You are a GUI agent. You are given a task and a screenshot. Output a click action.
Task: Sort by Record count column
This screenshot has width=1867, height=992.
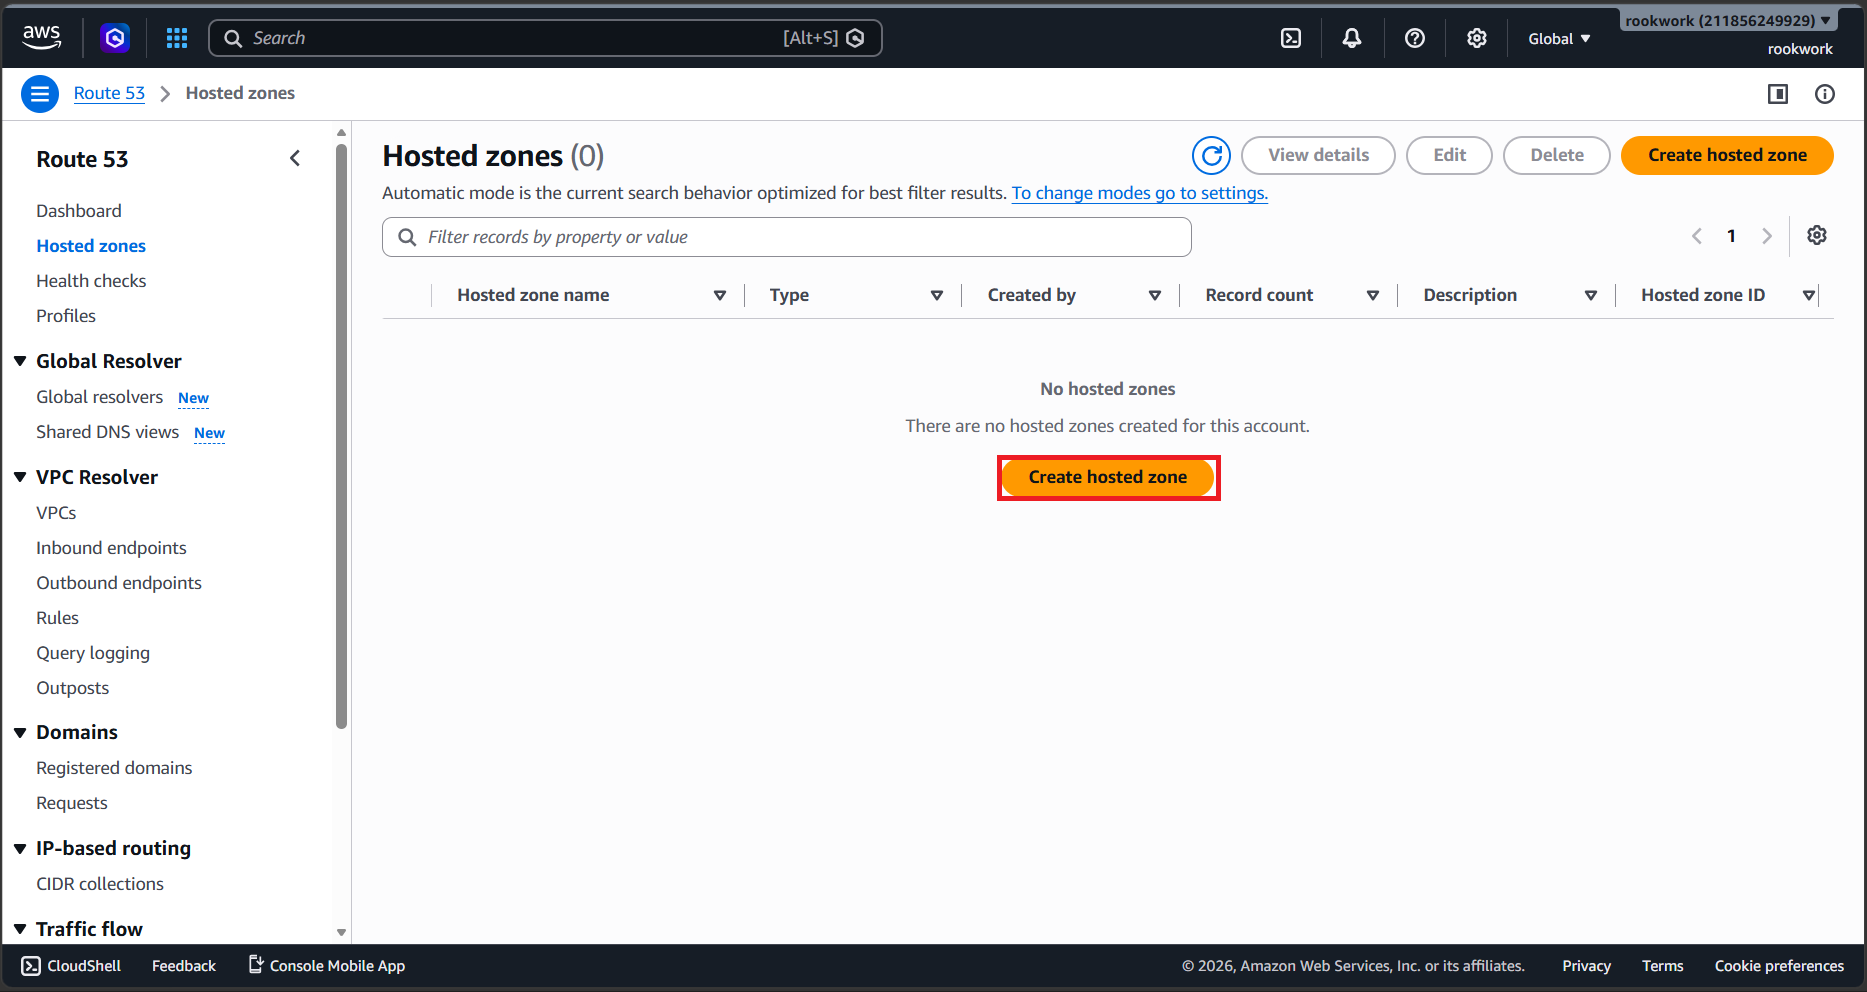(x=1373, y=296)
